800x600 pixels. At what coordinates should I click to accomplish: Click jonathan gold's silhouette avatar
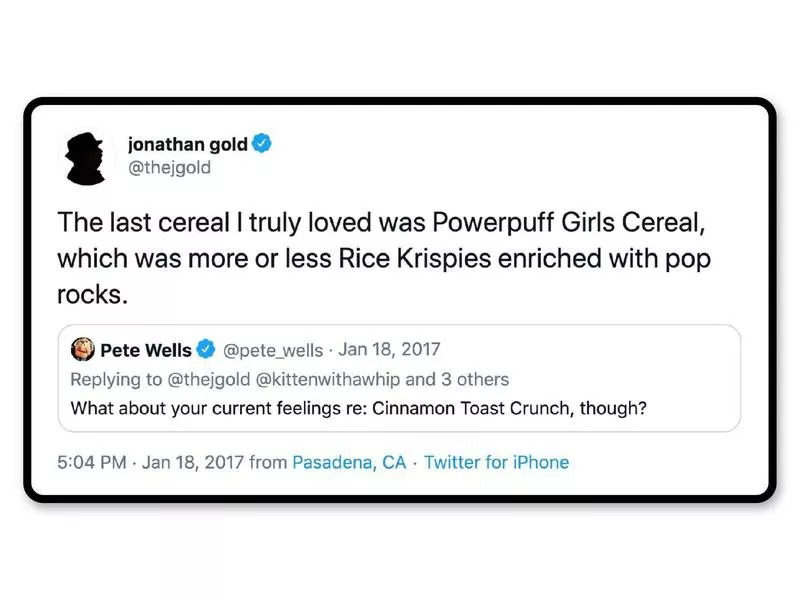(x=88, y=157)
